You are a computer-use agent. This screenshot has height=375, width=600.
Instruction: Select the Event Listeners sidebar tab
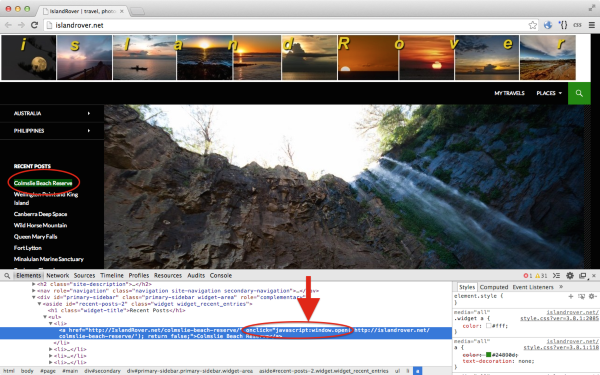533,287
